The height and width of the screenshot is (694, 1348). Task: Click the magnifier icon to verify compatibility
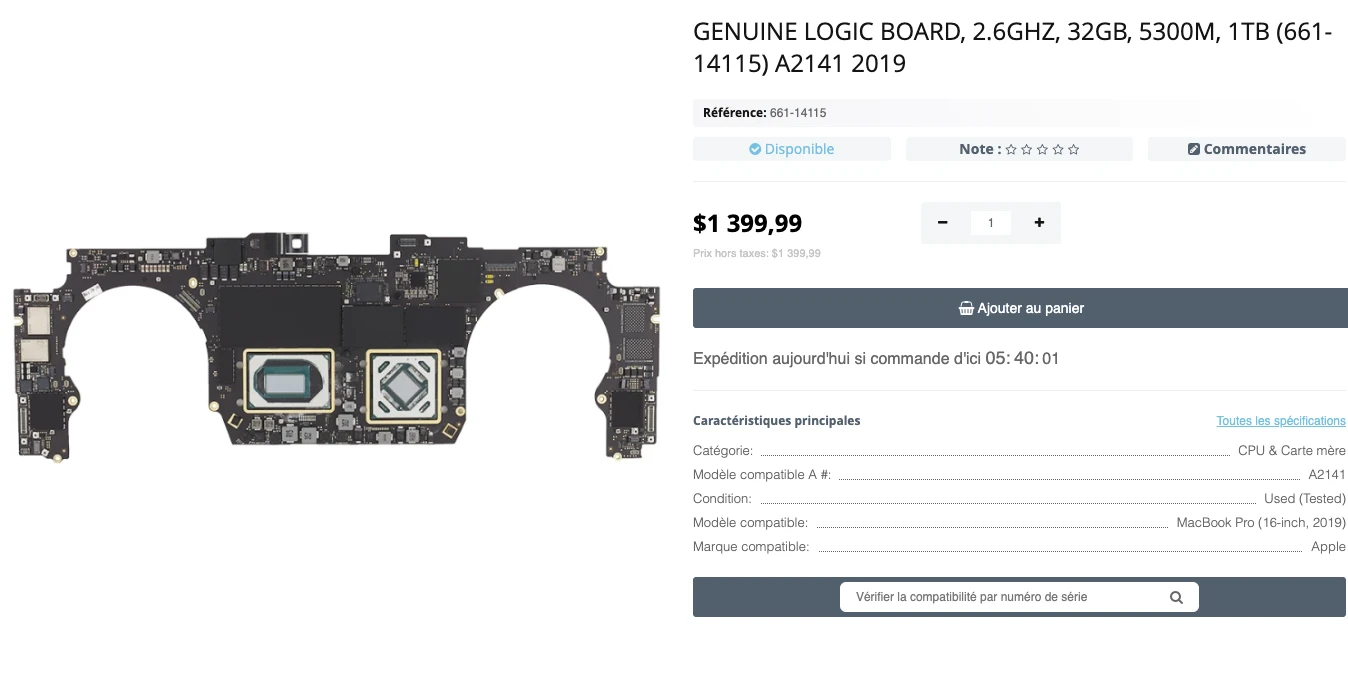click(x=1176, y=597)
